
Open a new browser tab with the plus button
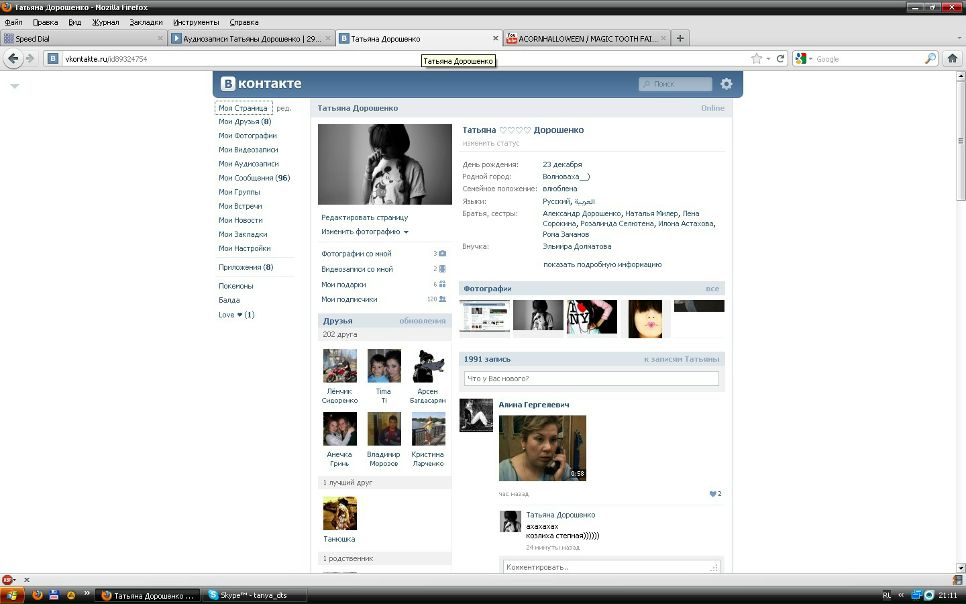point(681,38)
